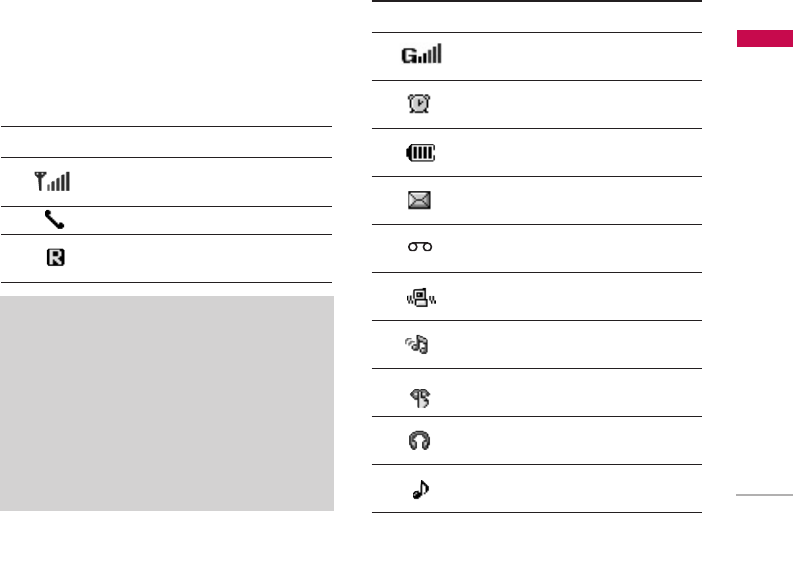Click empty description cell beside roaming icon
This screenshot has height=568, width=793.
tap(200, 258)
